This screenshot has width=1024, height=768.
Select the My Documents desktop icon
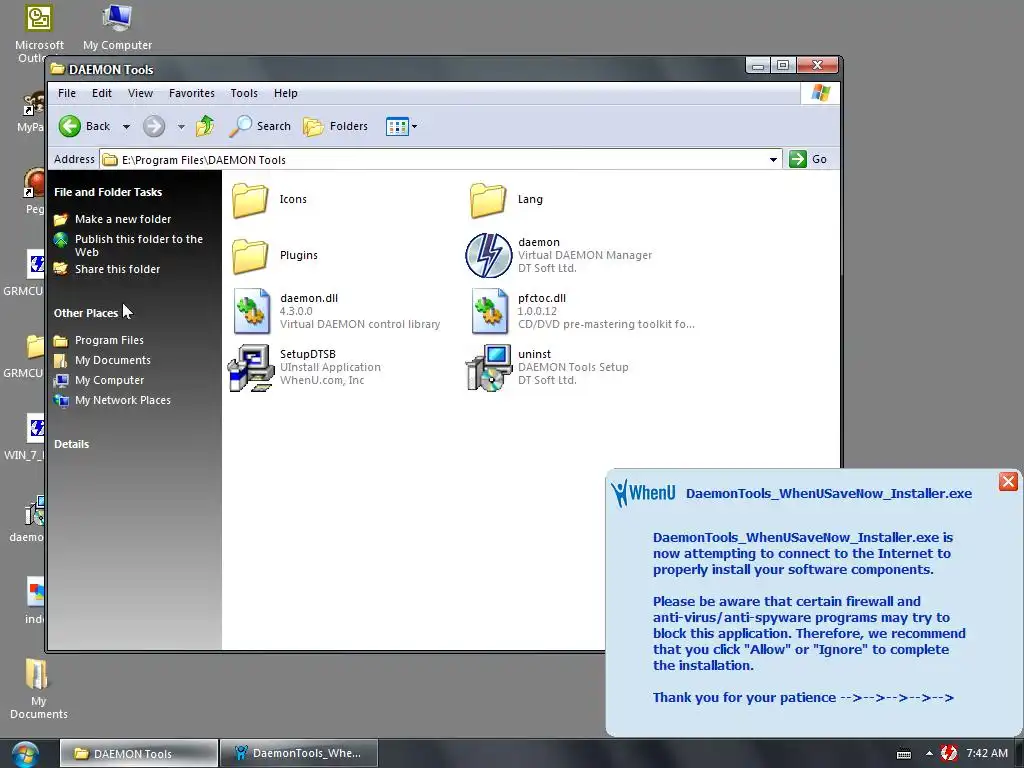(39, 689)
